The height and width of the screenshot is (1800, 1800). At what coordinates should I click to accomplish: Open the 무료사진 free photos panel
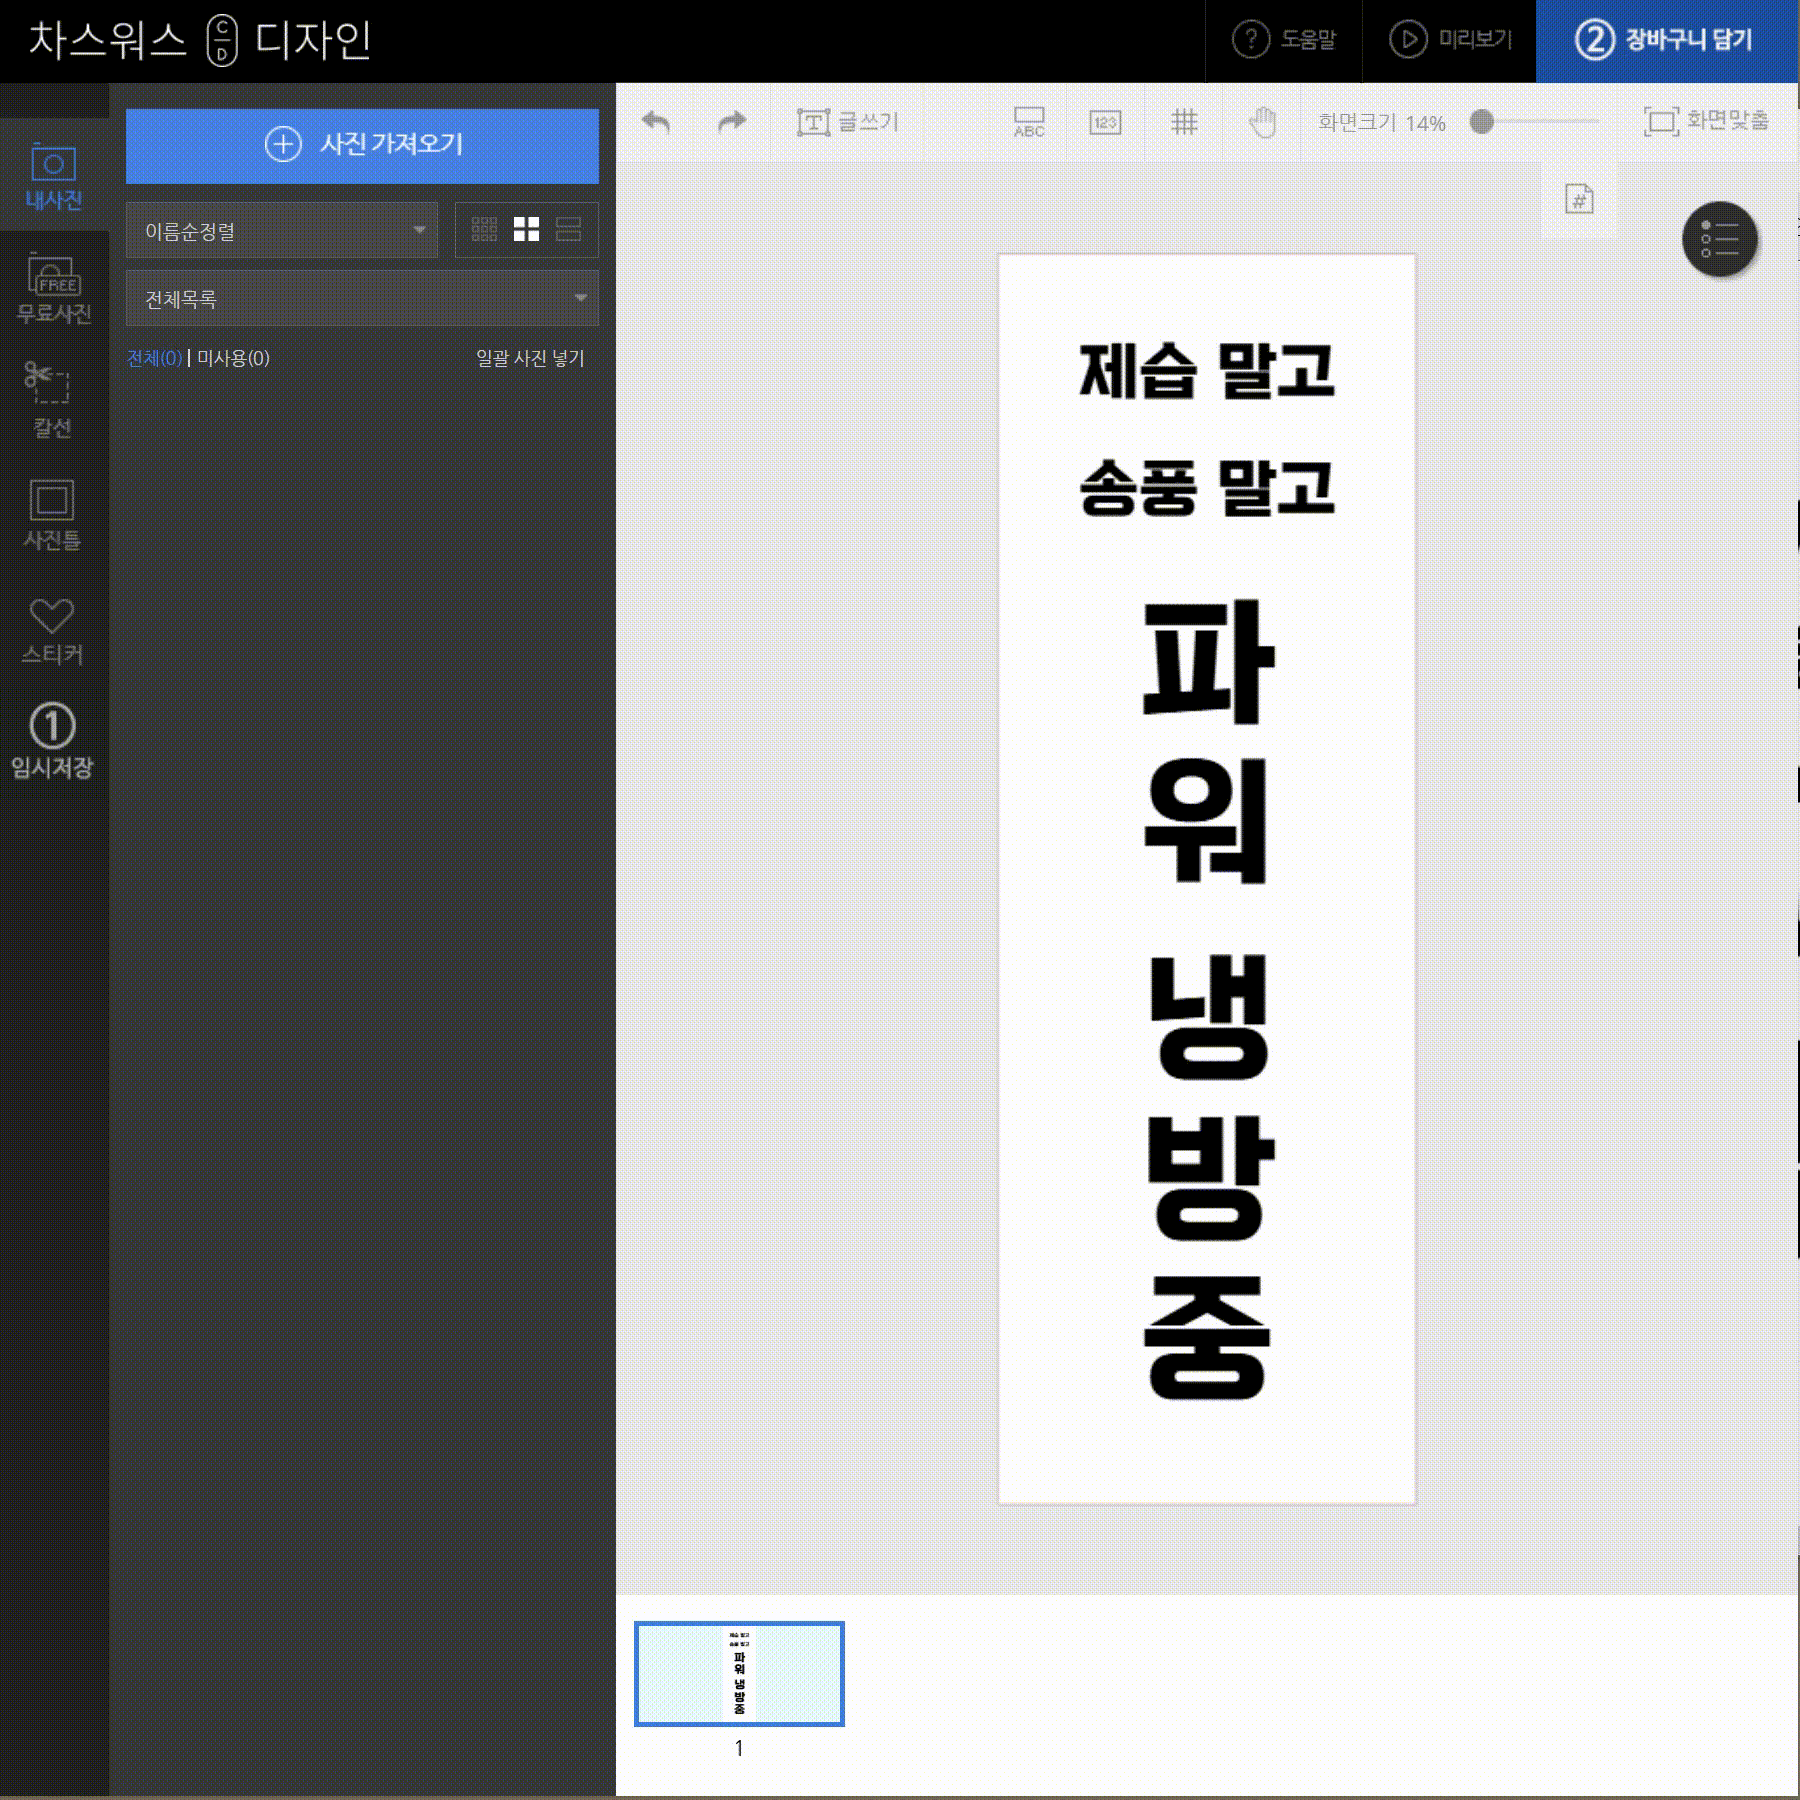pos(54,289)
